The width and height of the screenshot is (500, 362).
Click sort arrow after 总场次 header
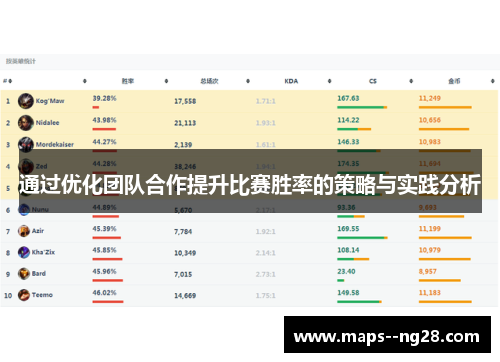click(248, 81)
